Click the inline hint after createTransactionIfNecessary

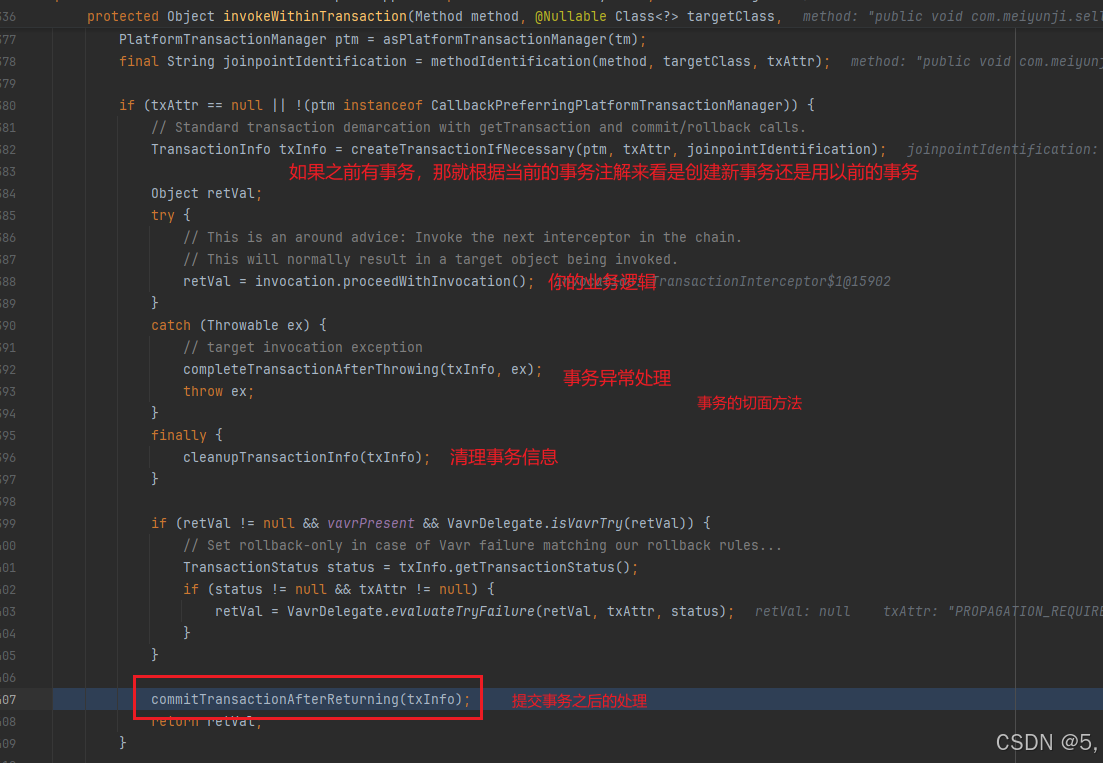point(1000,149)
